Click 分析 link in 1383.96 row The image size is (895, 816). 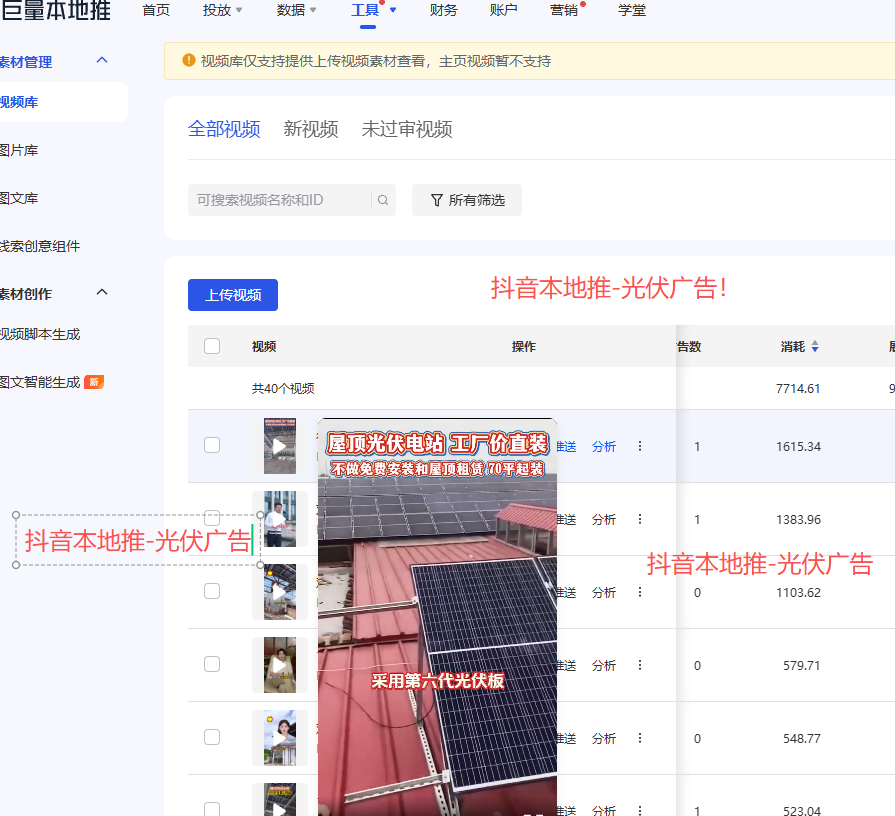[604, 519]
